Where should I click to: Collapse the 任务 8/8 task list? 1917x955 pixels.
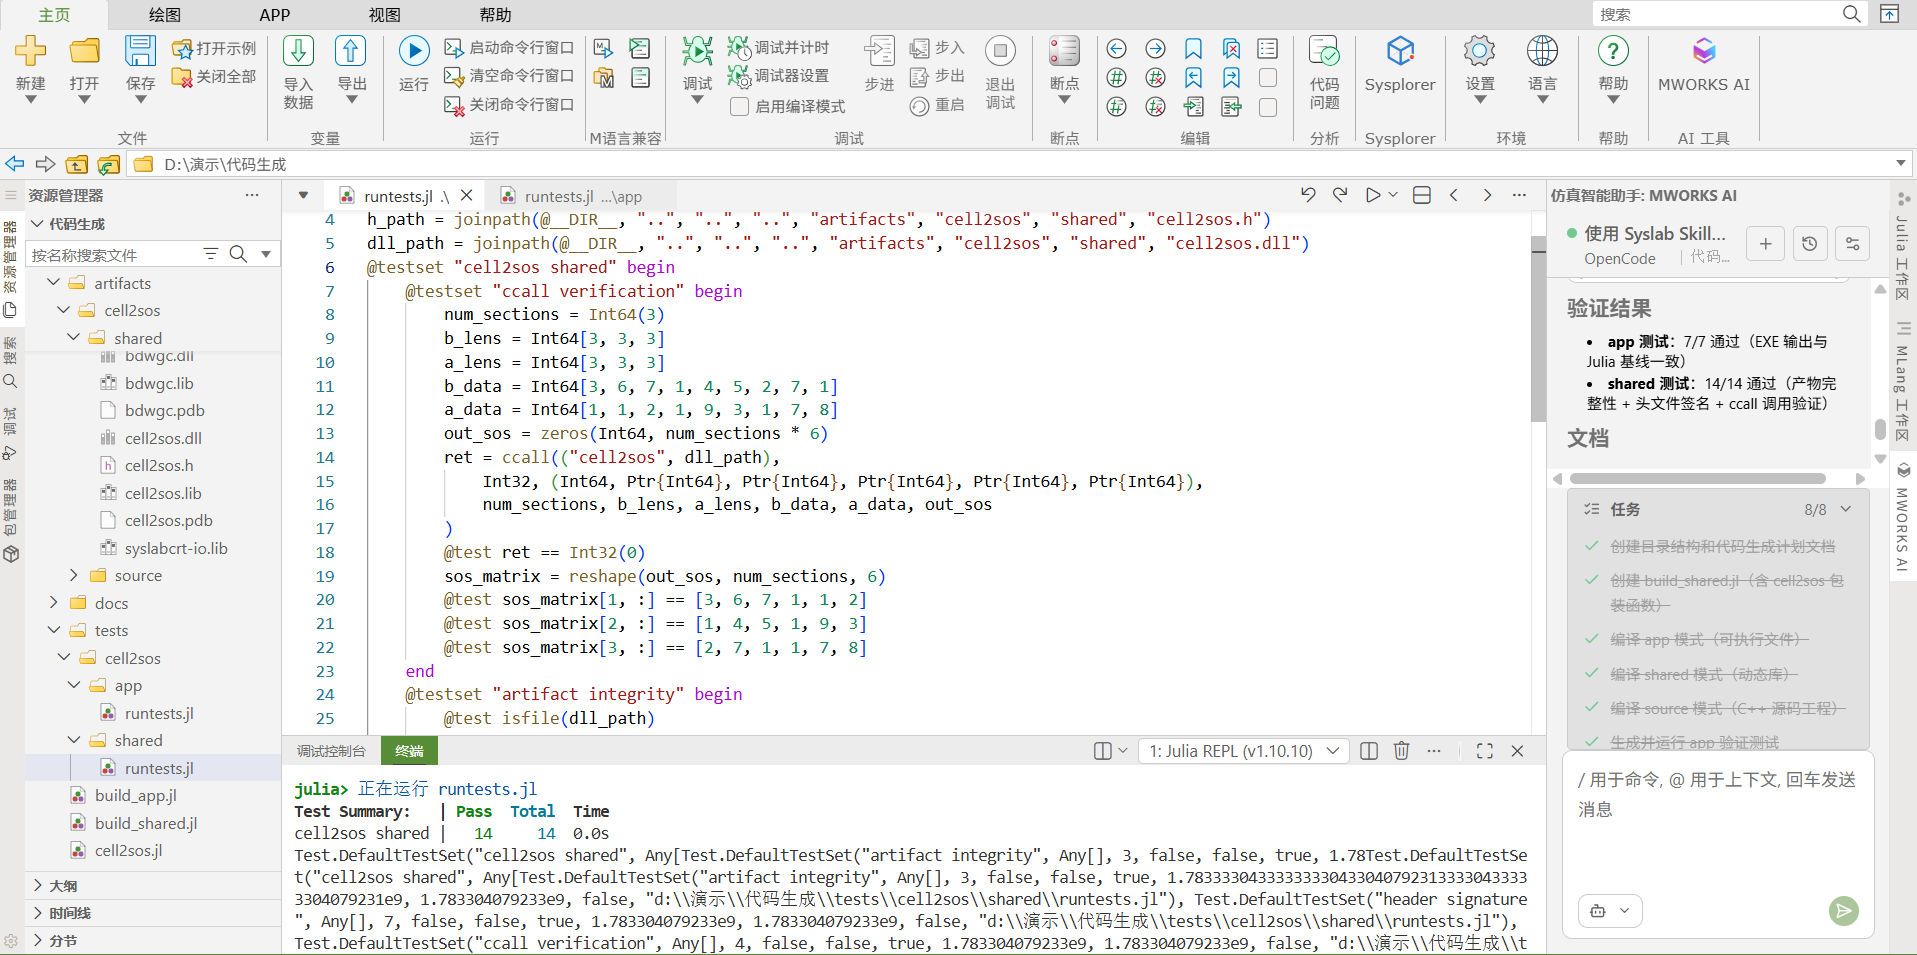point(1846,509)
